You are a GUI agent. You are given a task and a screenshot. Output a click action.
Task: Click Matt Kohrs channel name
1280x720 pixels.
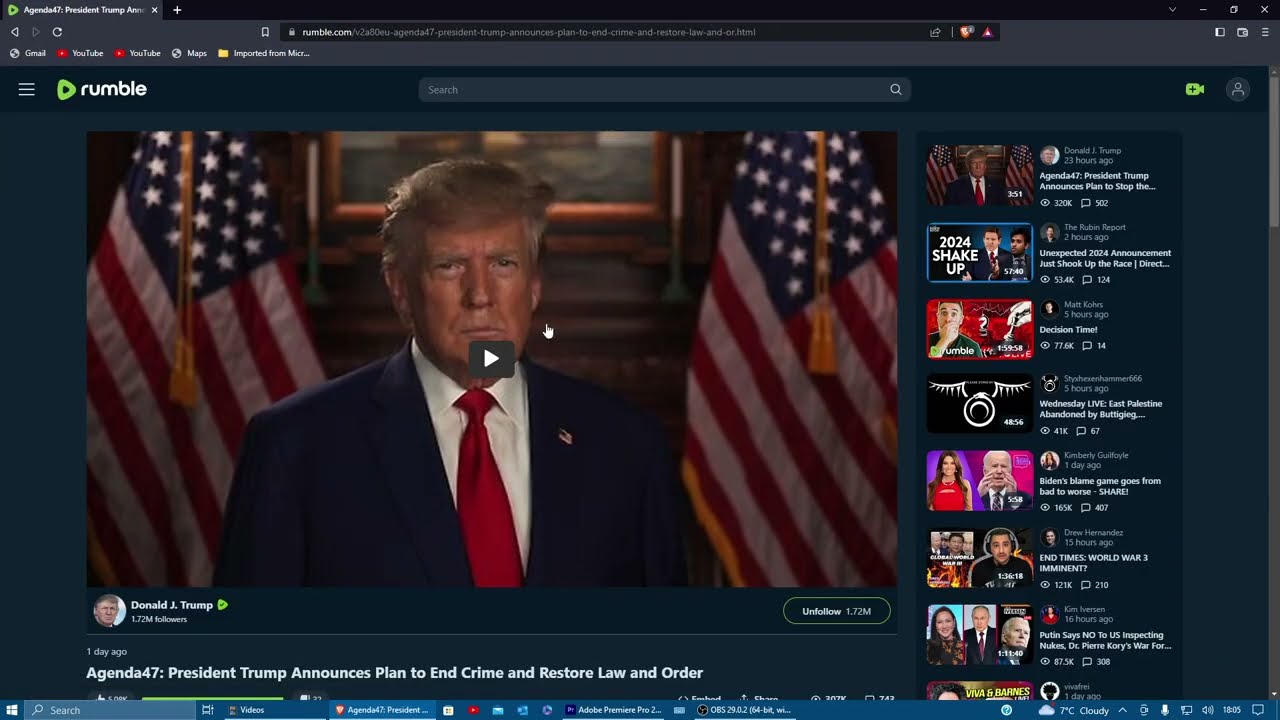point(1083,304)
